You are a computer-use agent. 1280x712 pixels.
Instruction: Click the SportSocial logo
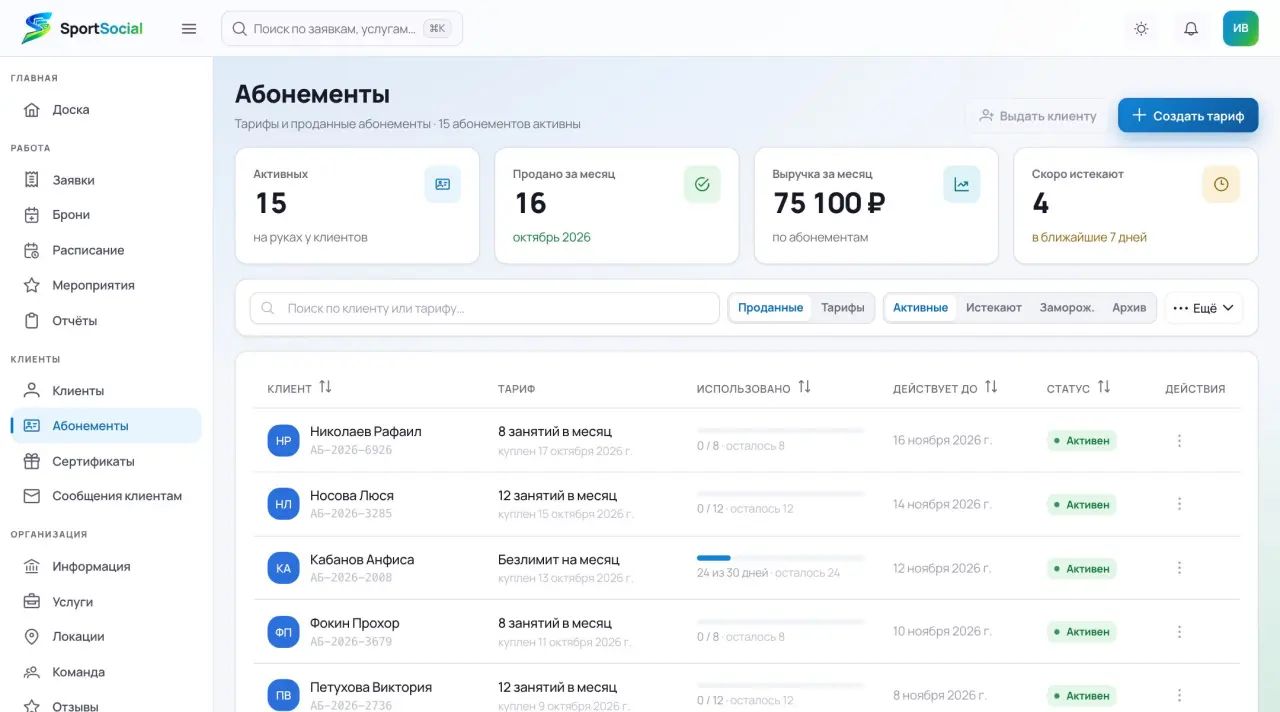point(82,28)
